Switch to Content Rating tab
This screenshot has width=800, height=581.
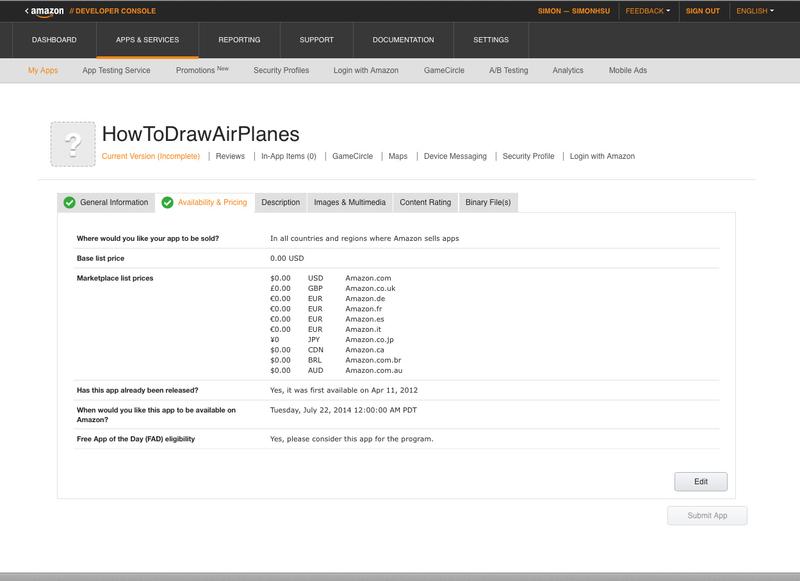[x=426, y=203]
